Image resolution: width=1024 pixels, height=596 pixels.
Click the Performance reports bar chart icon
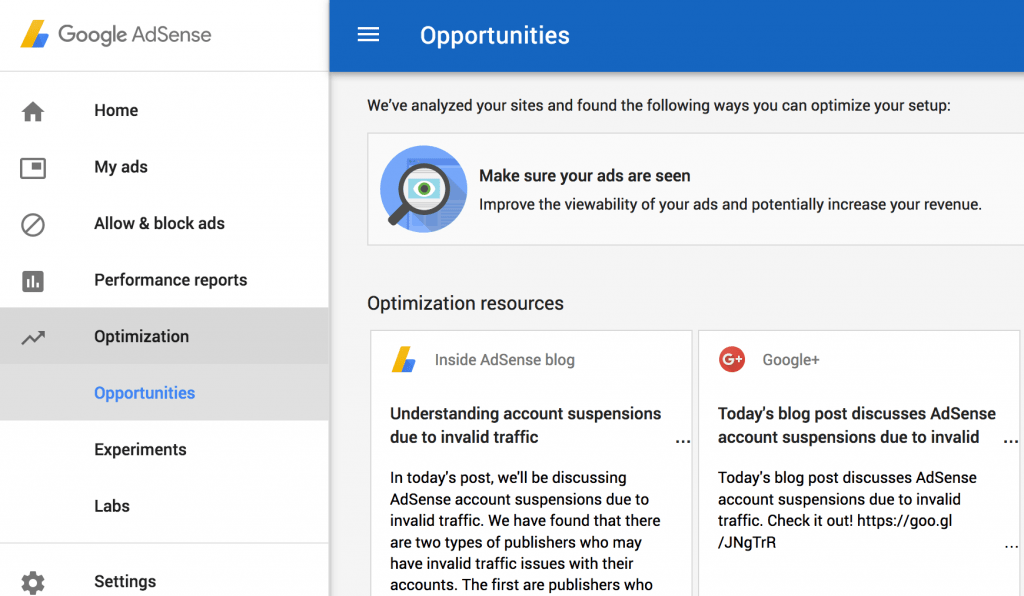coord(33,281)
